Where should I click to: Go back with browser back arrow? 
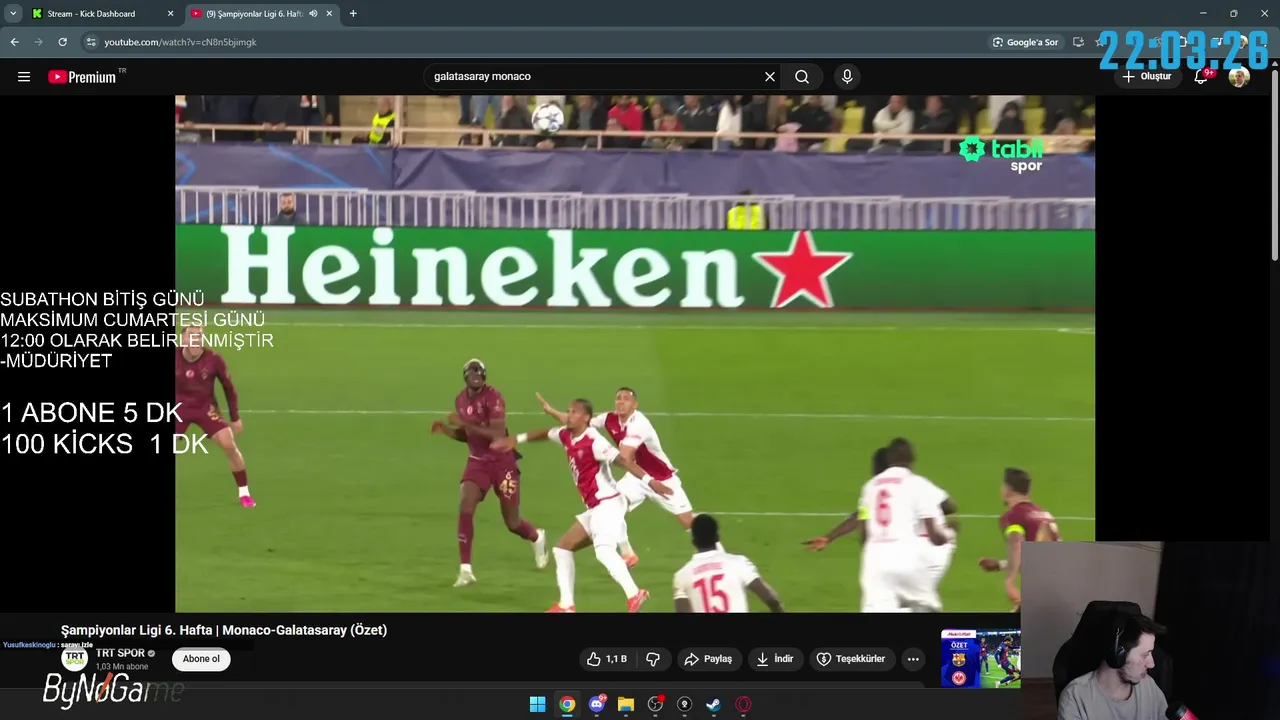click(x=14, y=42)
